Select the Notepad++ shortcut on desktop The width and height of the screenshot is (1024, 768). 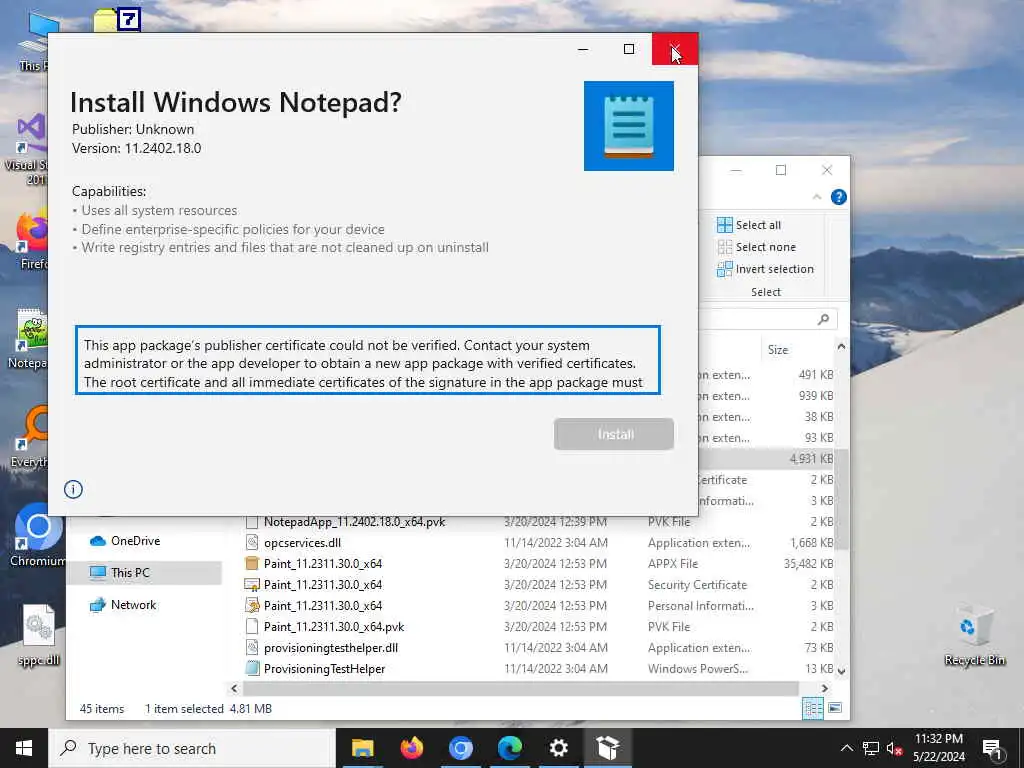28,338
